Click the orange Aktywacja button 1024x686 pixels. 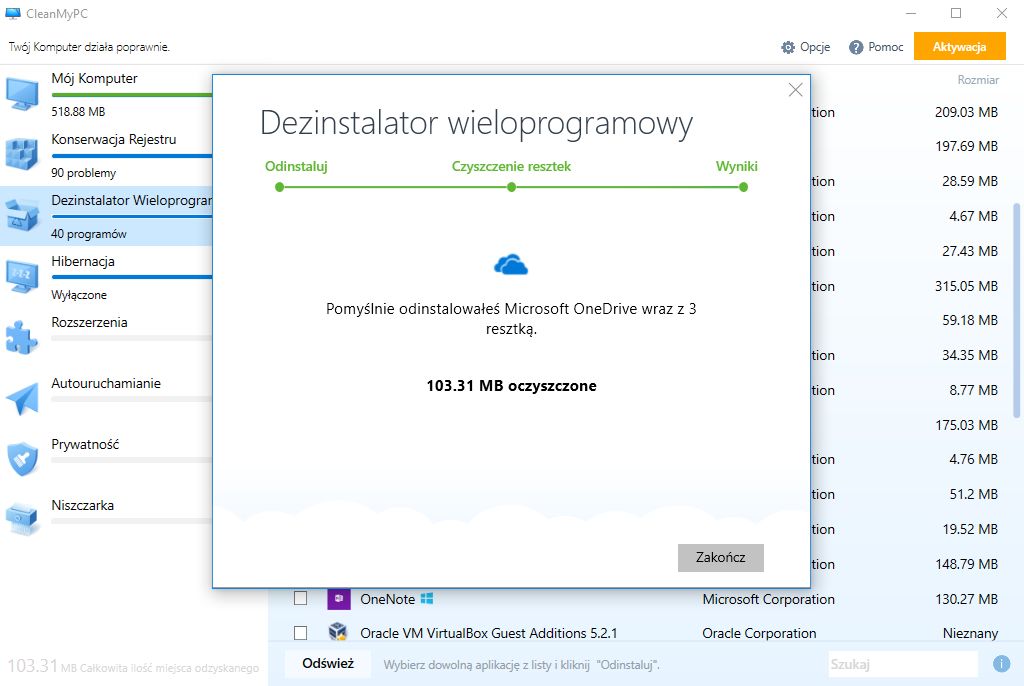pos(959,46)
